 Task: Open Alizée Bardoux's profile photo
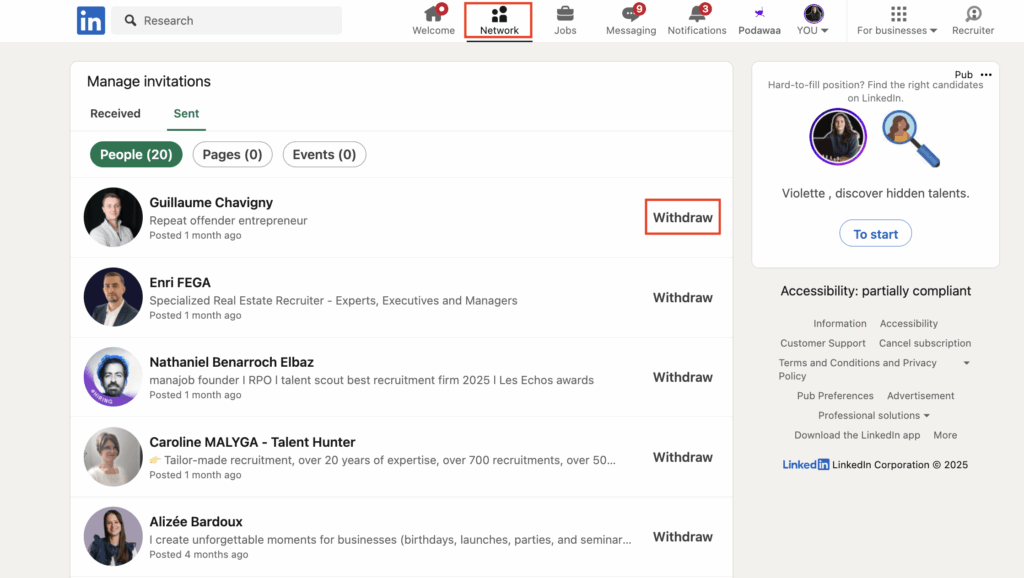pyautogui.click(x=113, y=536)
